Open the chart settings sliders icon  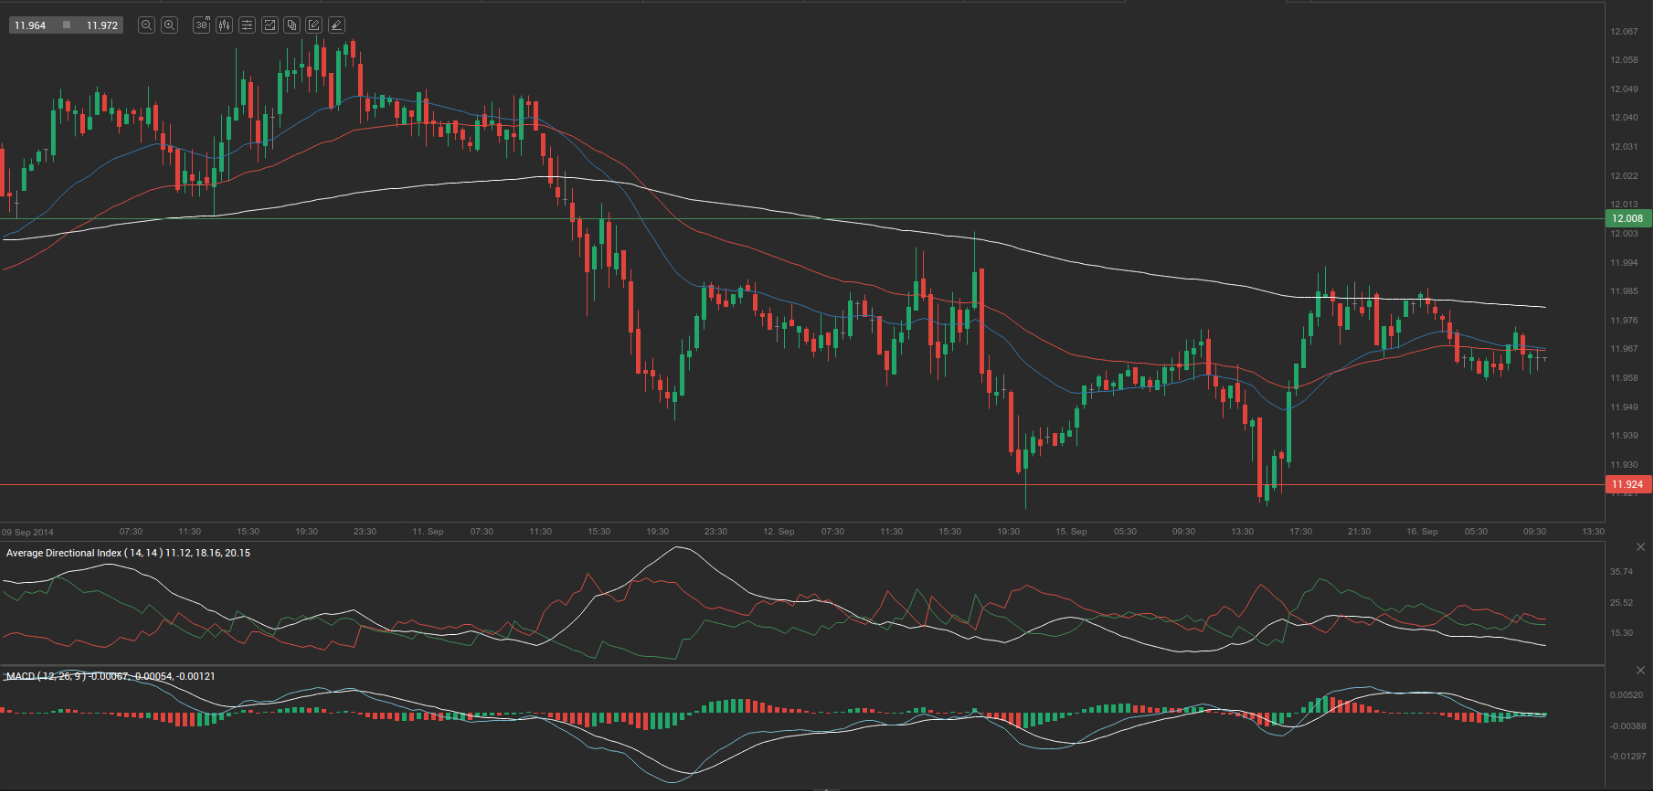coord(247,25)
